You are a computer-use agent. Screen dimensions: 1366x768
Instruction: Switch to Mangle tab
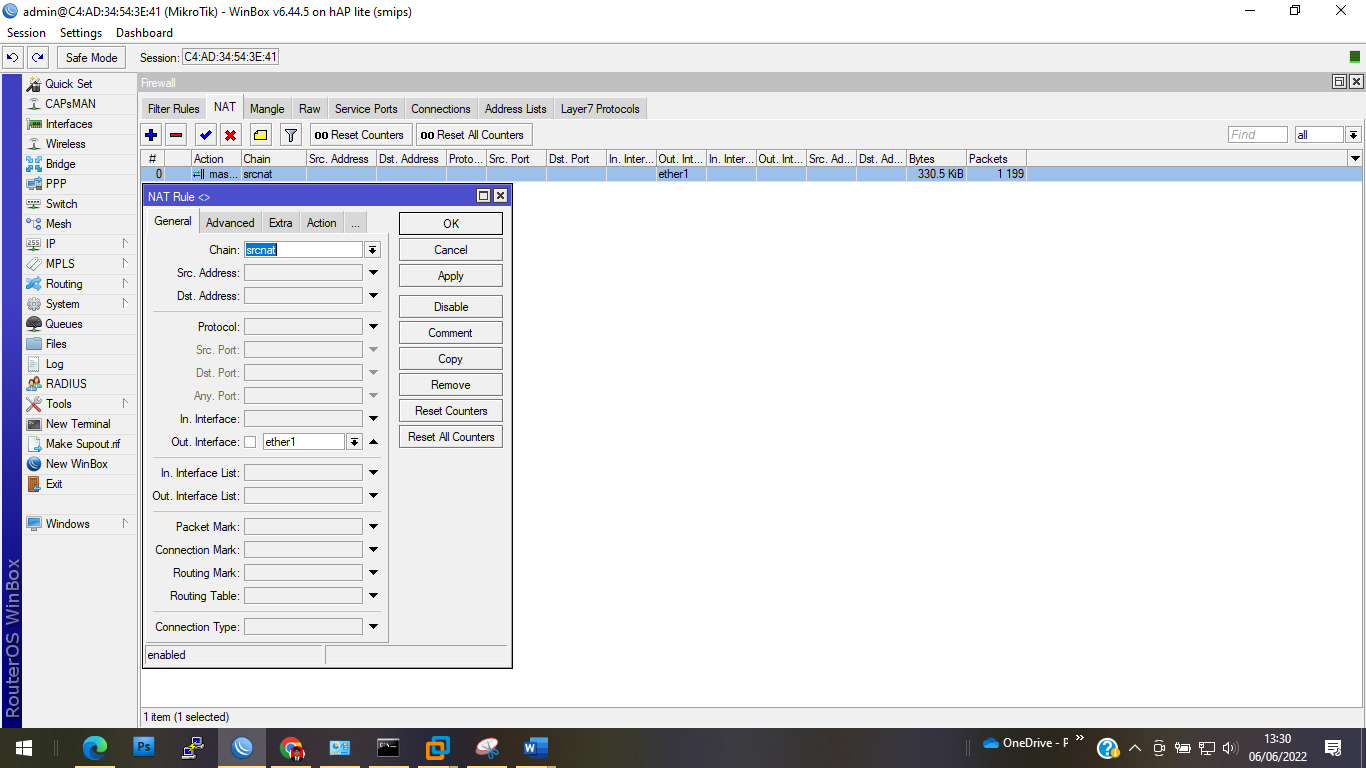(267, 109)
